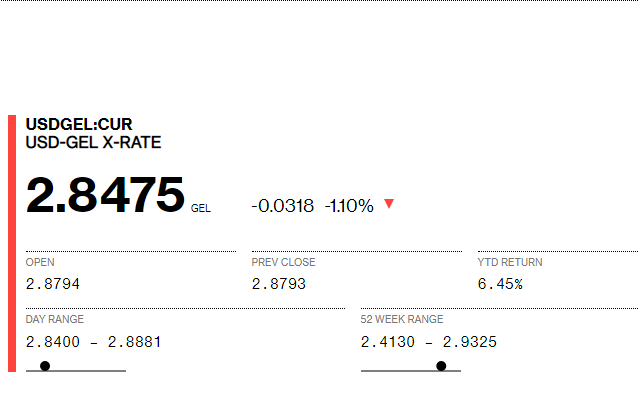The width and height of the screenshot is (638, 395).
Task: Click the USD-GEL X-RATE title
Action: [x=93, y=142]
